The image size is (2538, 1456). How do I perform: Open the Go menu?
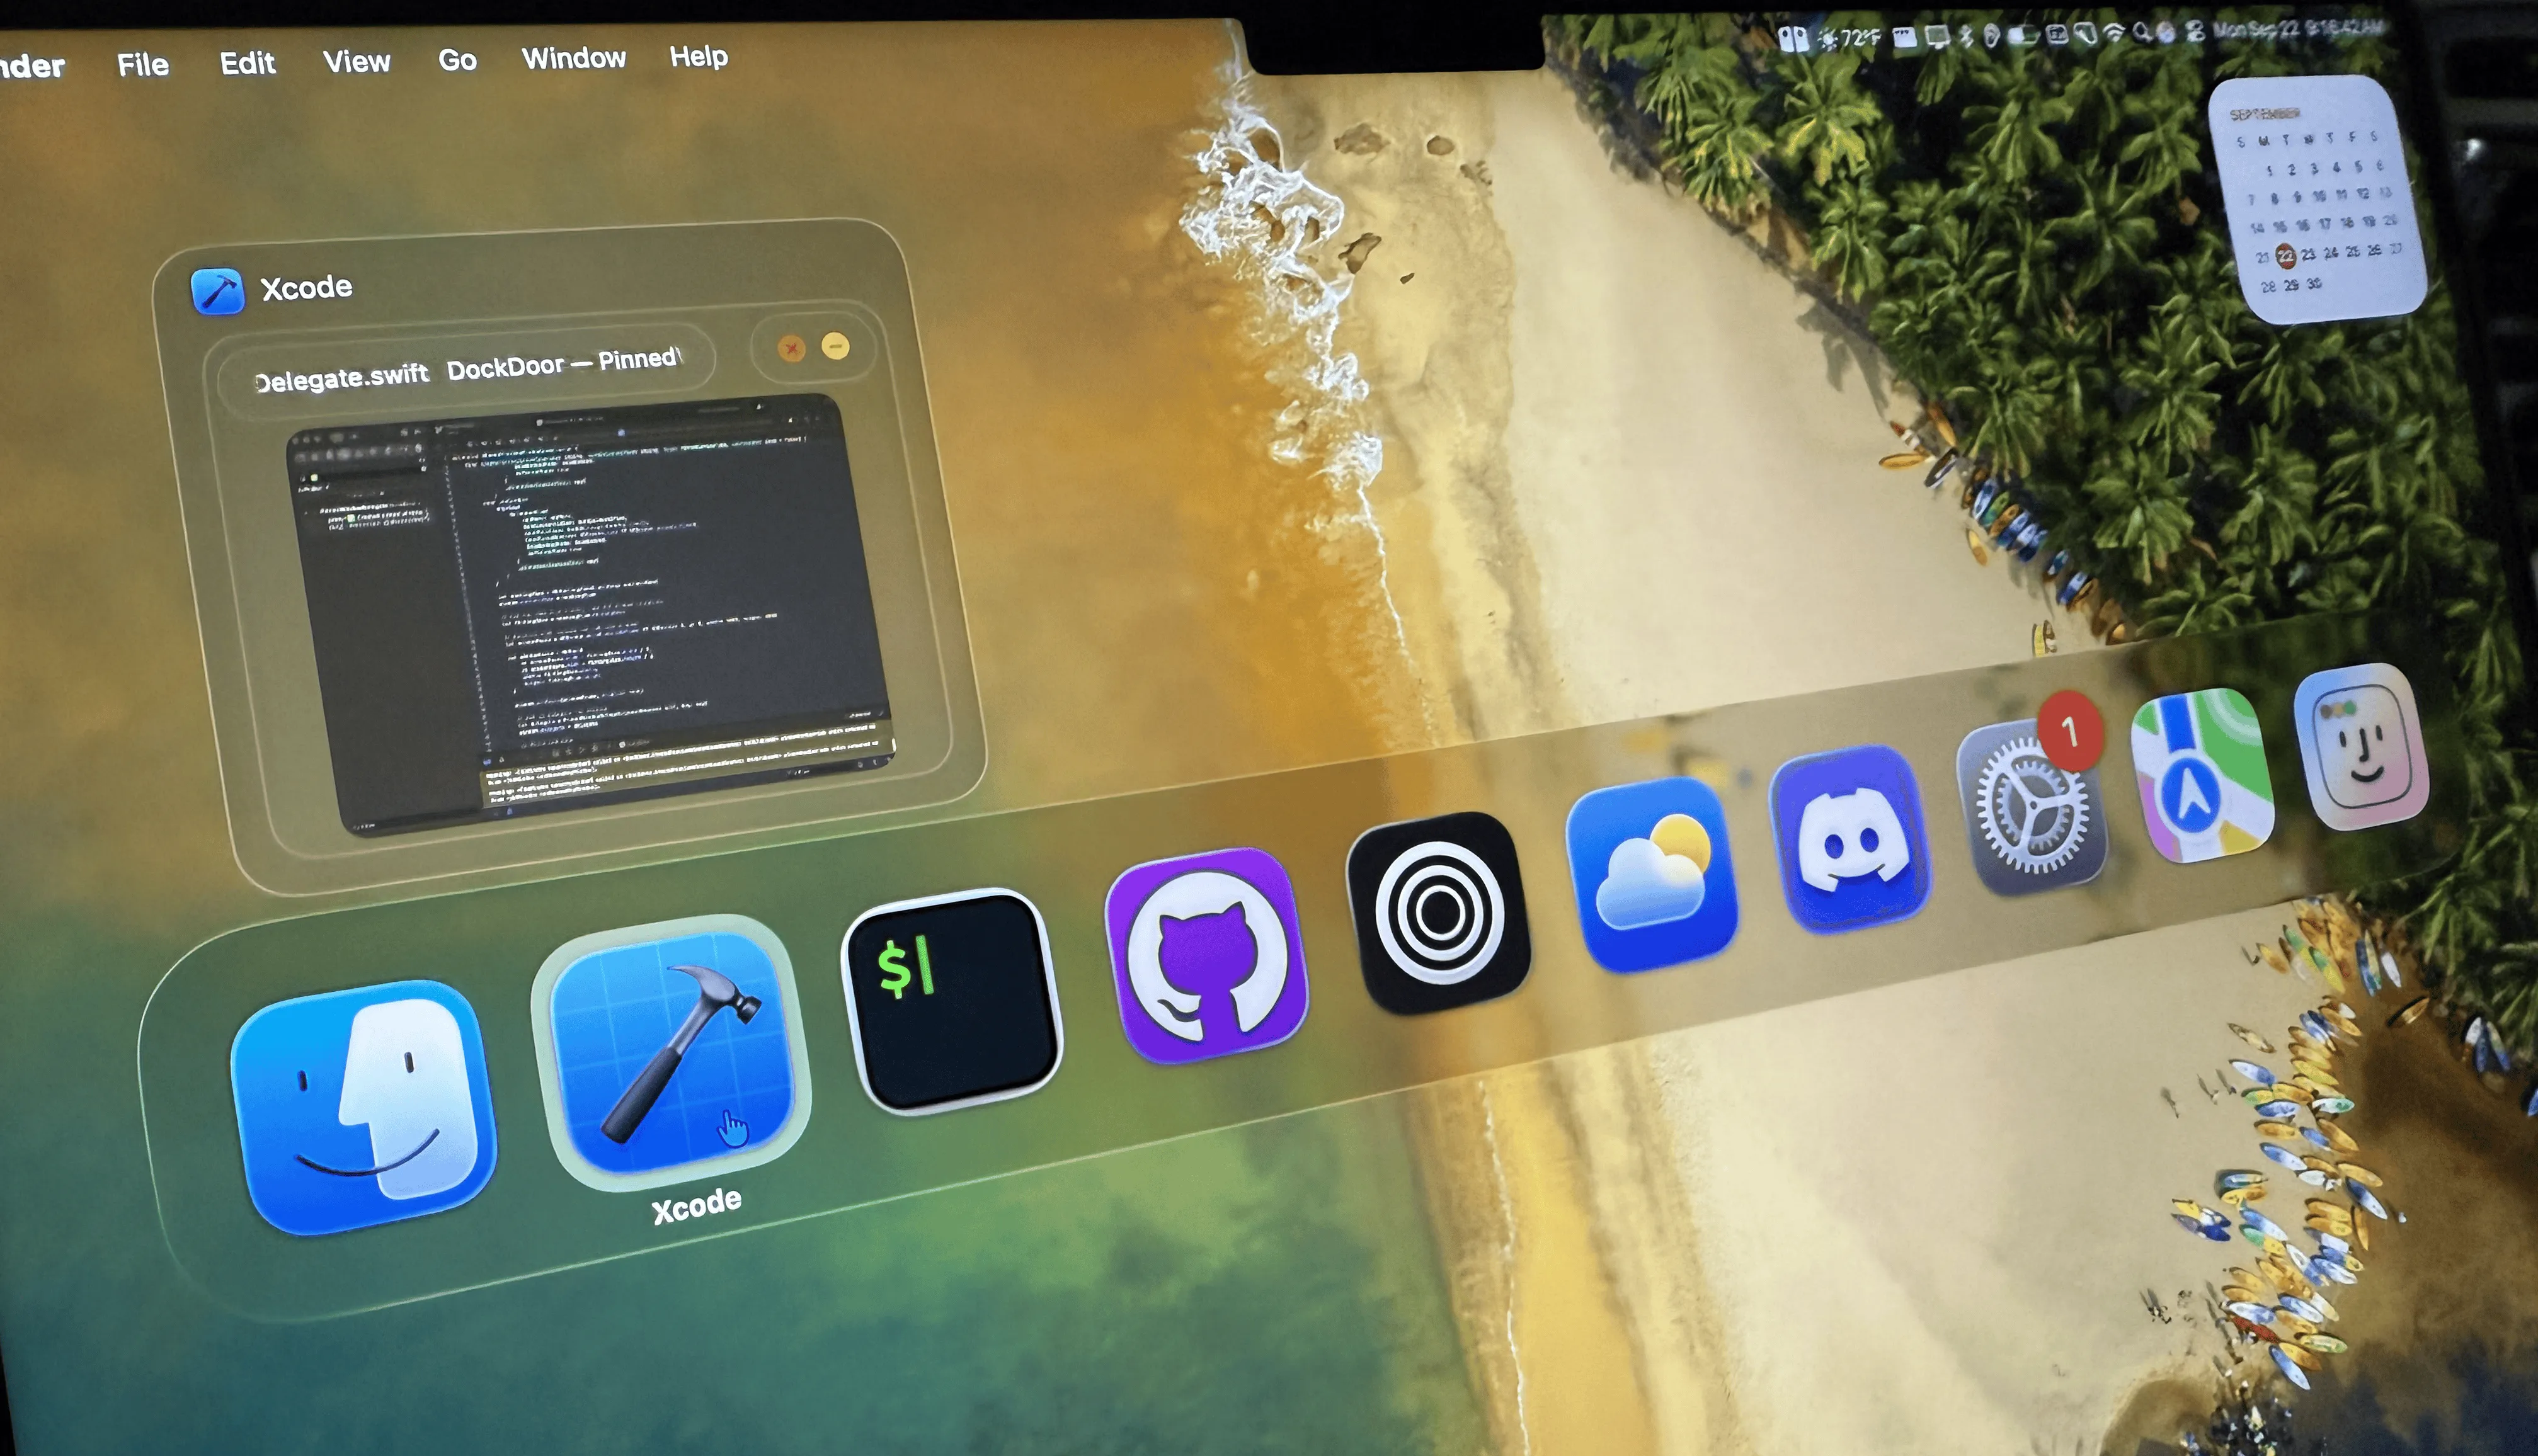pos(457,60)
